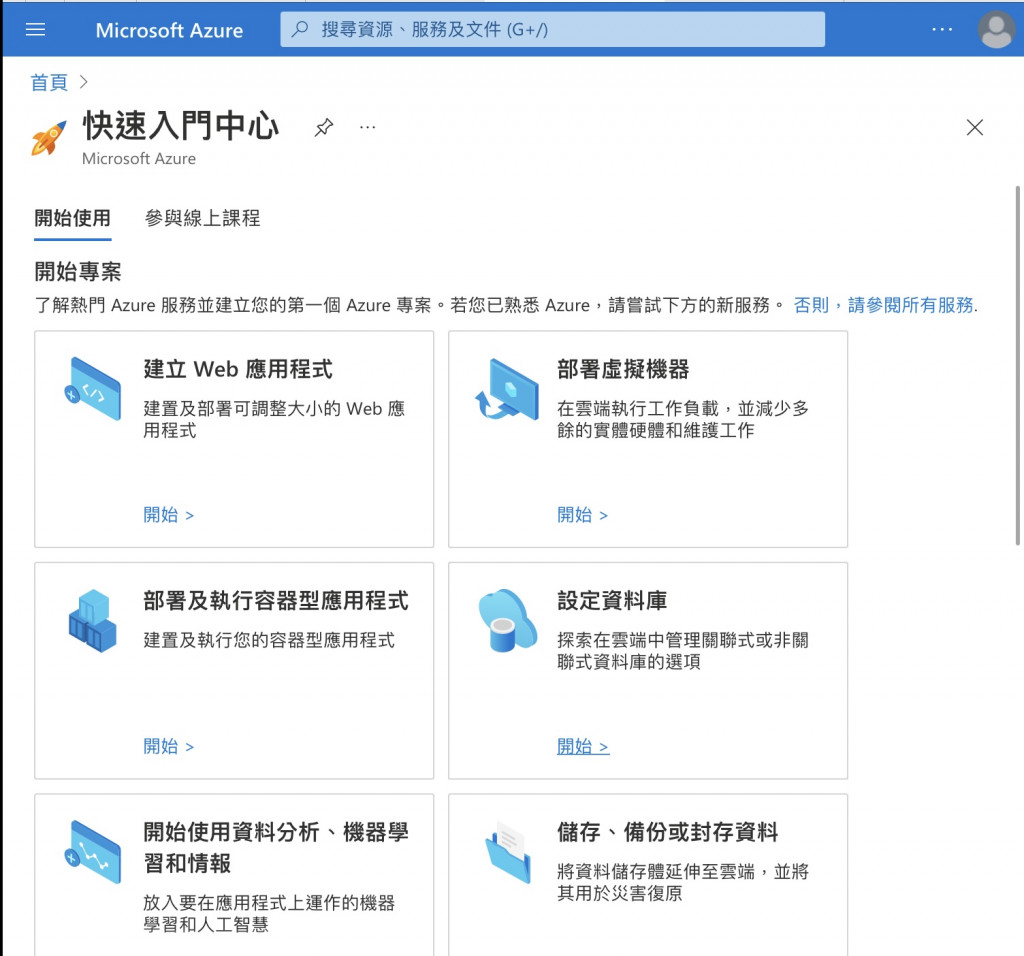This screenshot has height=956, width=1024.
Task: Open the top bar ellipsis menu
Action: tap(942, 29)
